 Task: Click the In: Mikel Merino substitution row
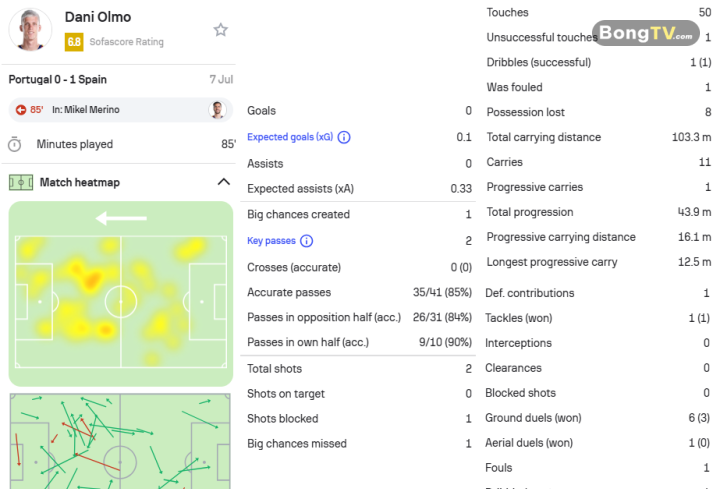[x=121, y=110]
